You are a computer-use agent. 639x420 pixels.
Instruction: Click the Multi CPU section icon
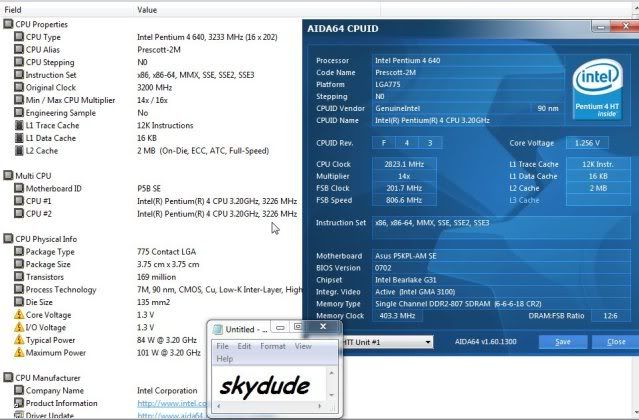pyautogui.click(x=8, y=176)
